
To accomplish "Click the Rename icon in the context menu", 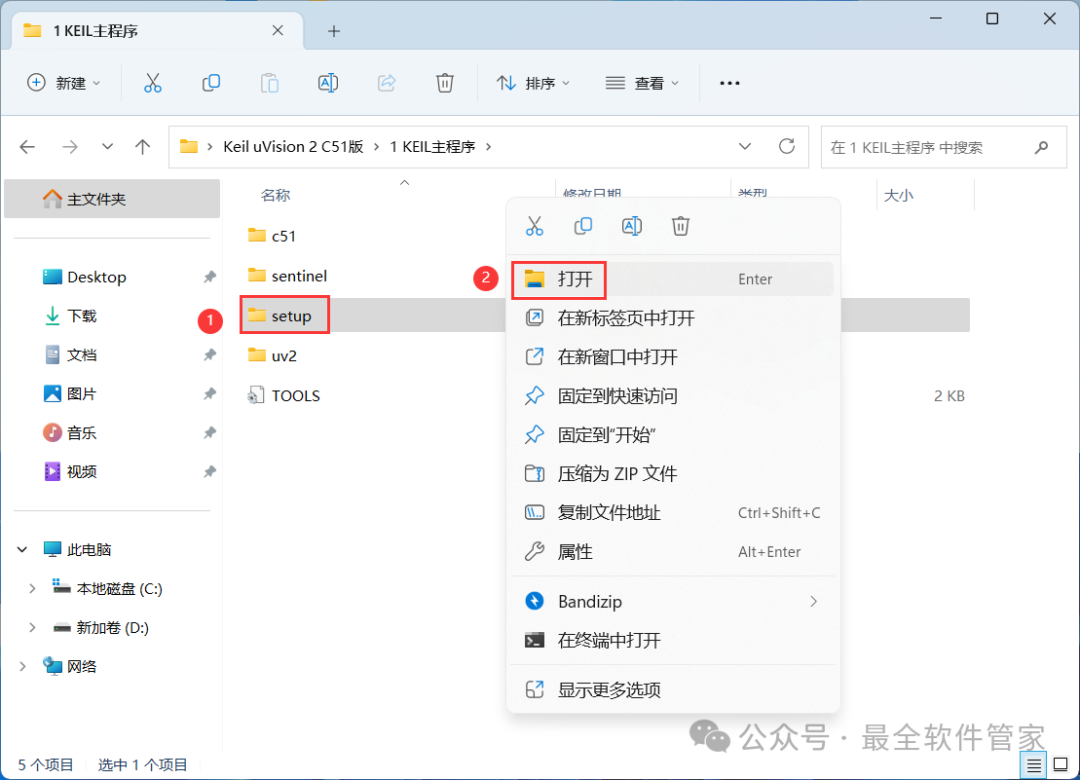I will pos(631,226).
